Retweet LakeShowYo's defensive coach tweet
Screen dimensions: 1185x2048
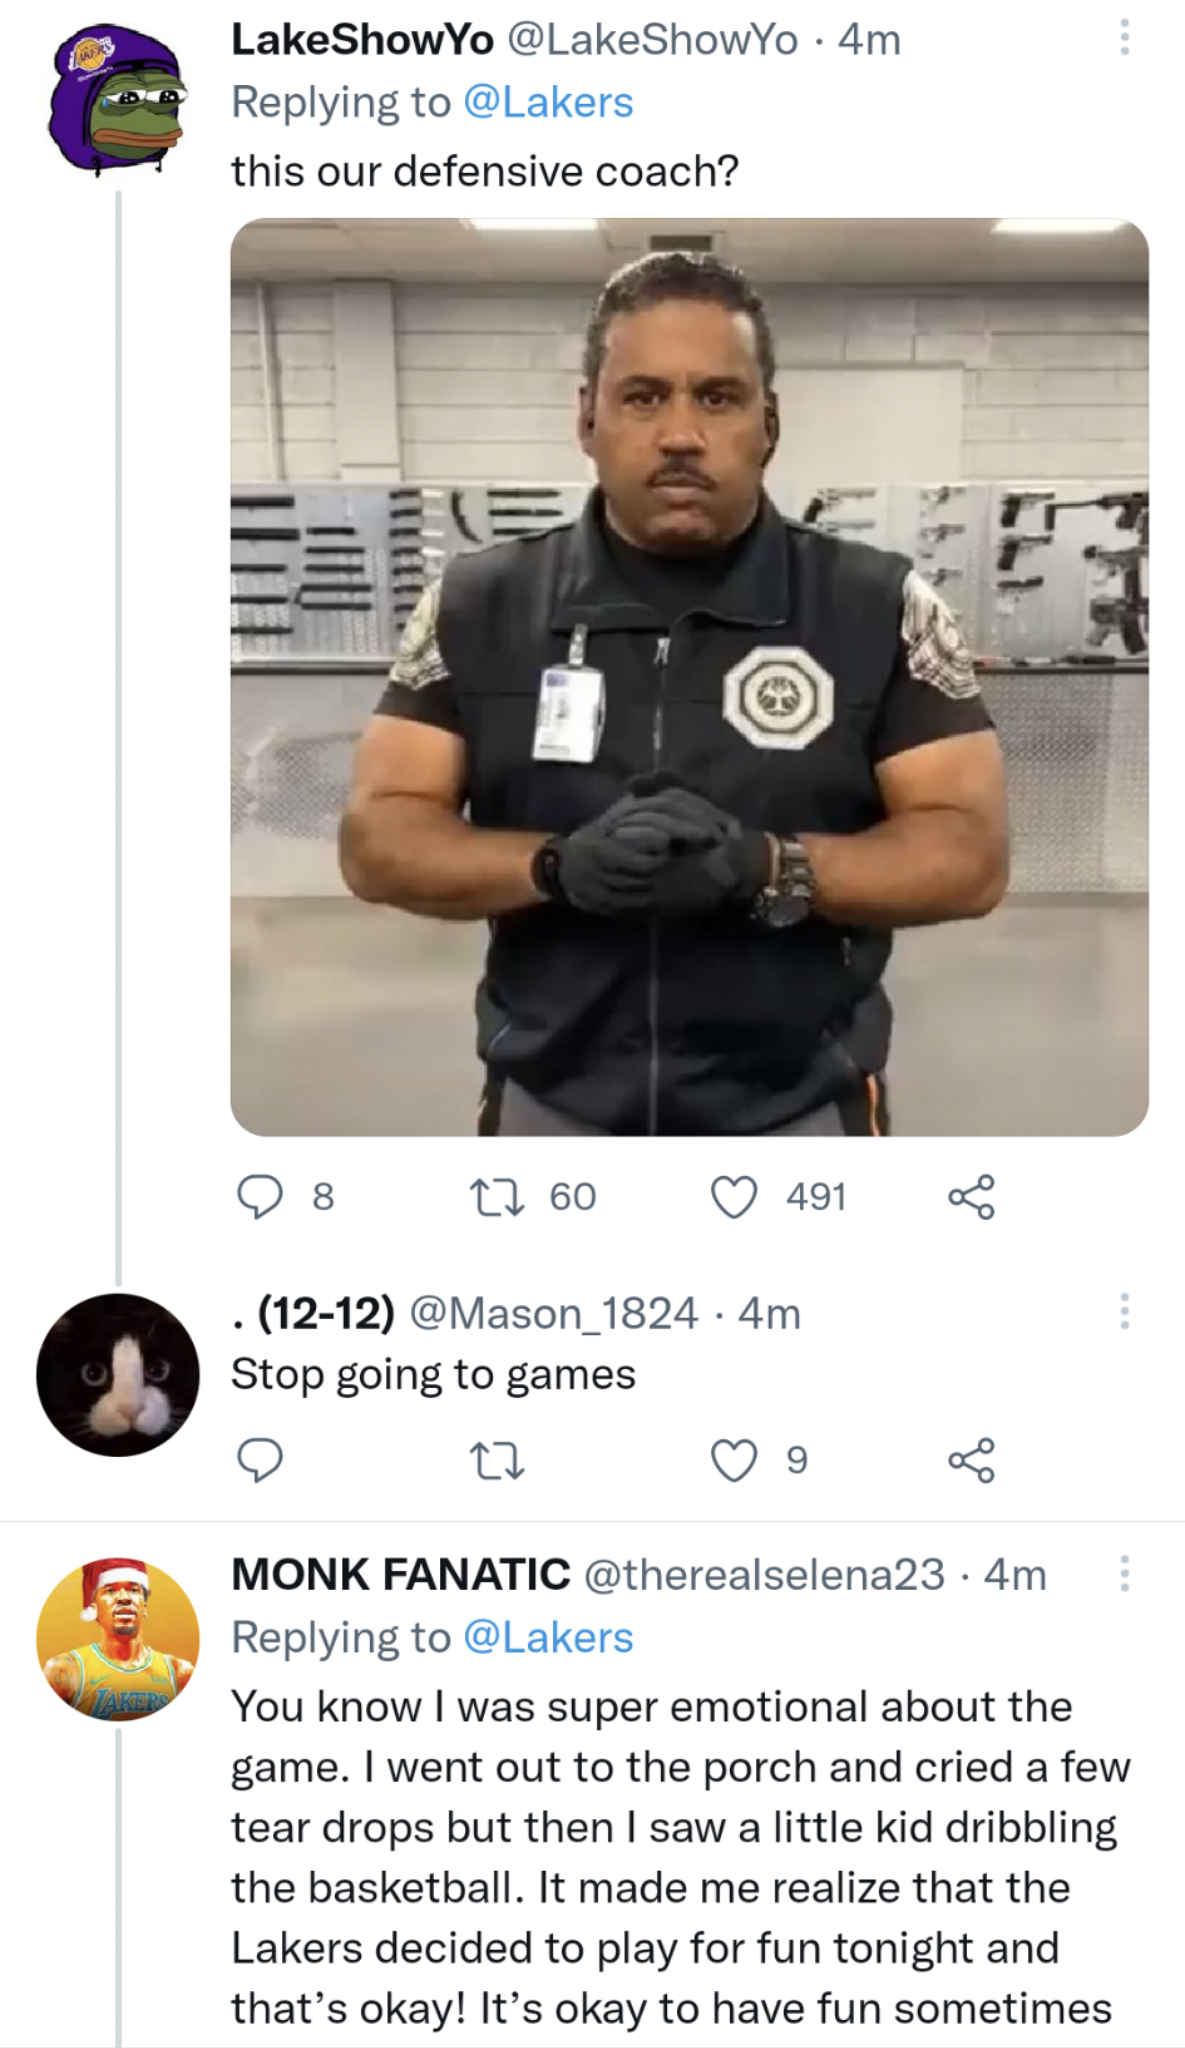click(498, 1196)
